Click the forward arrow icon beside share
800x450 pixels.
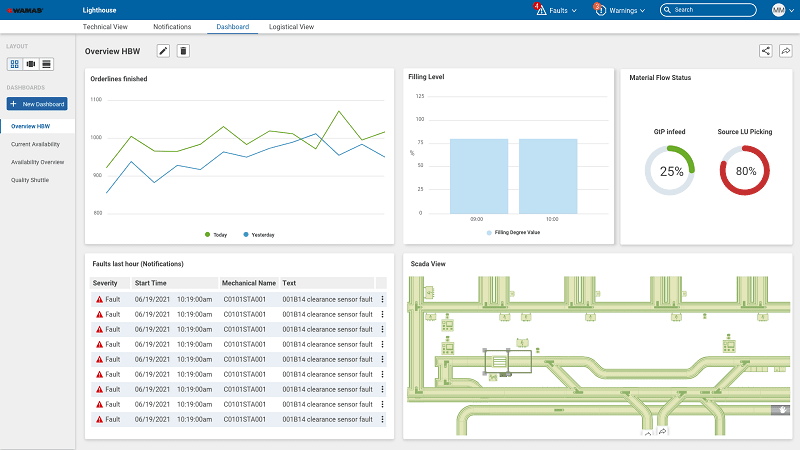click(x=786, y=51)
